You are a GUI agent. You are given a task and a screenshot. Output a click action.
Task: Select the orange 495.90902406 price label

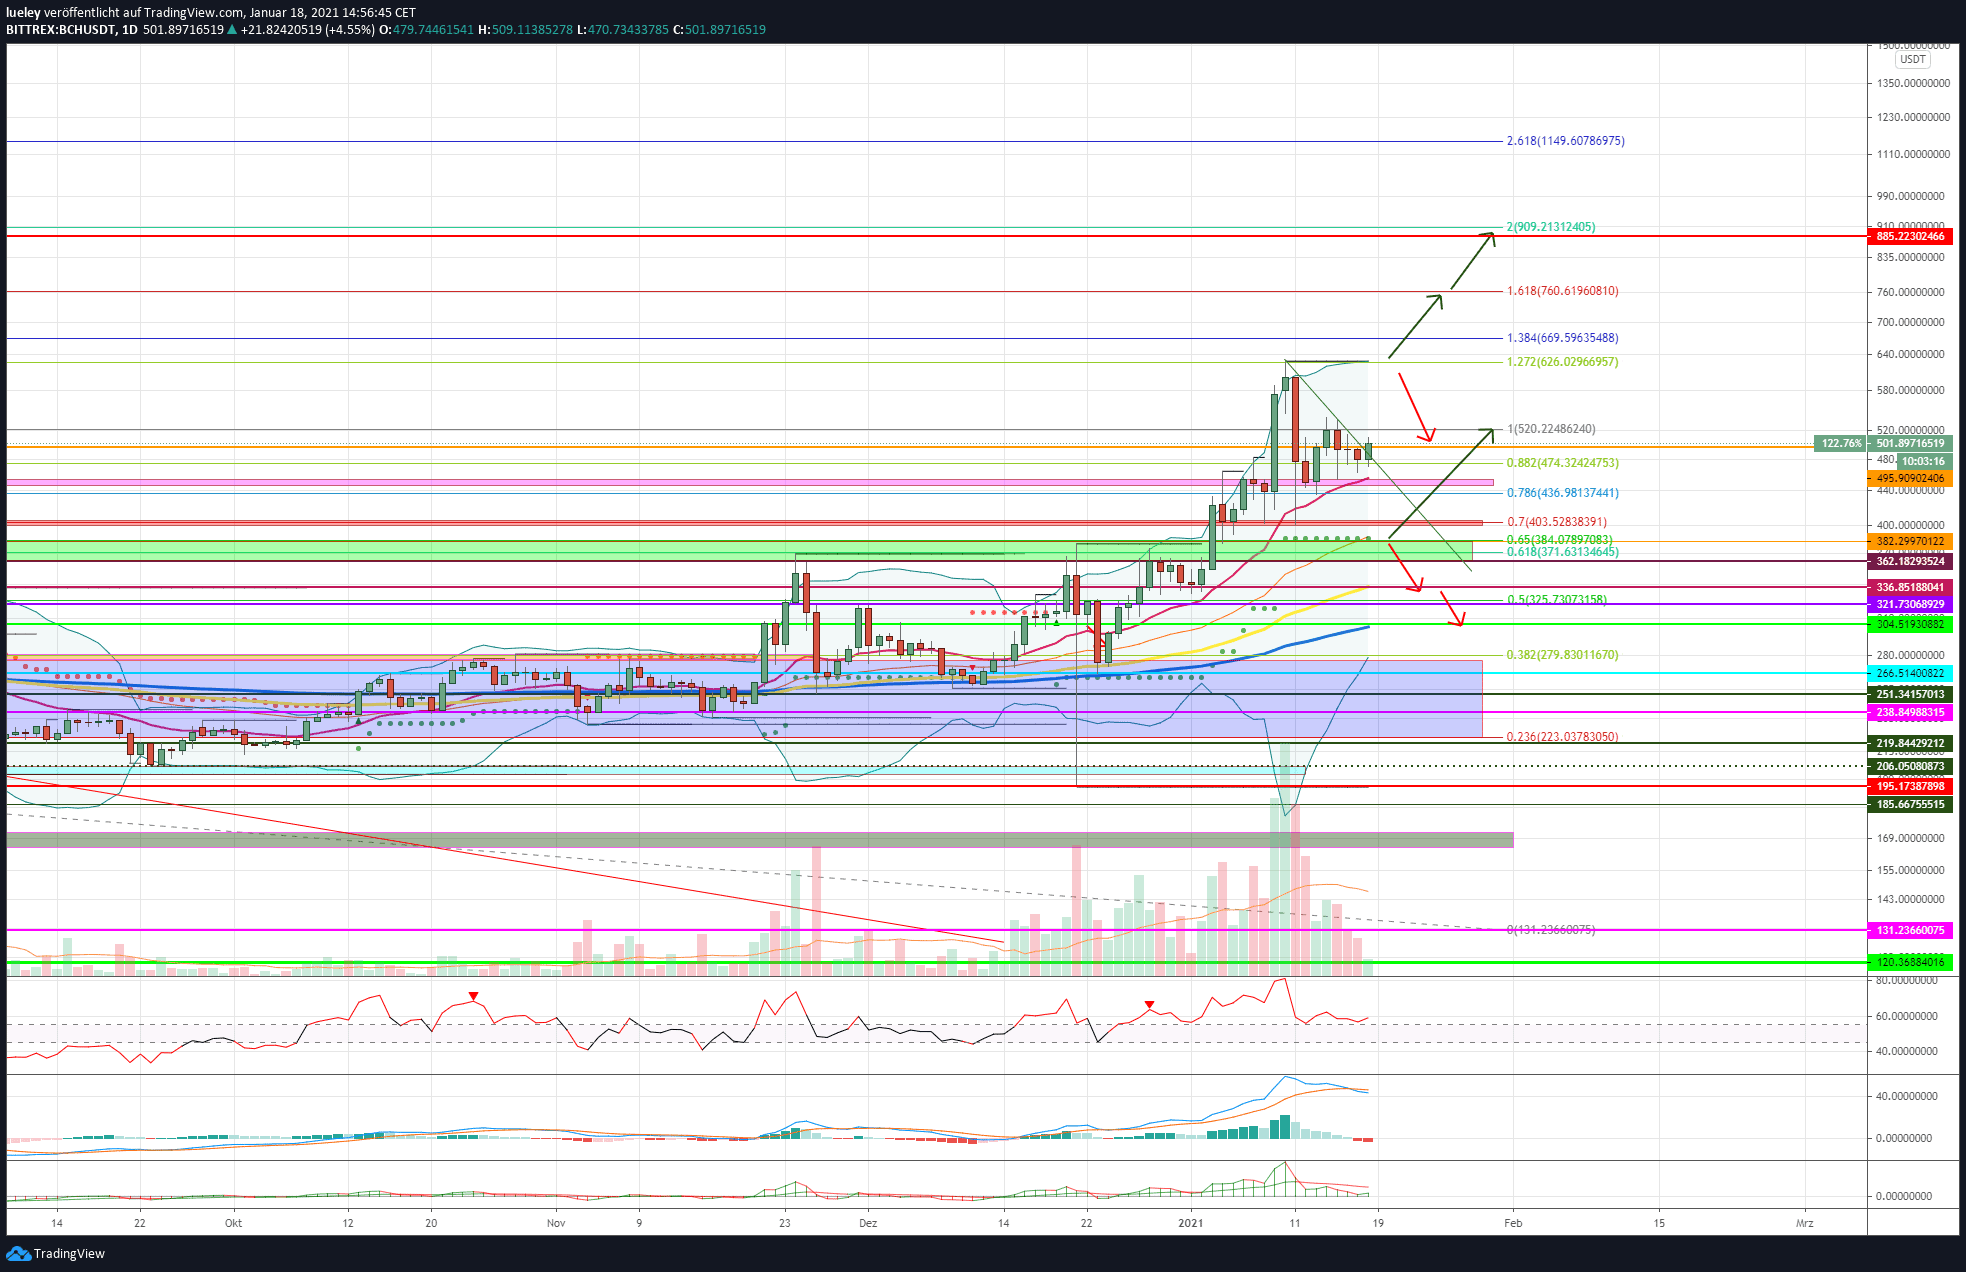click(1910, 479)
